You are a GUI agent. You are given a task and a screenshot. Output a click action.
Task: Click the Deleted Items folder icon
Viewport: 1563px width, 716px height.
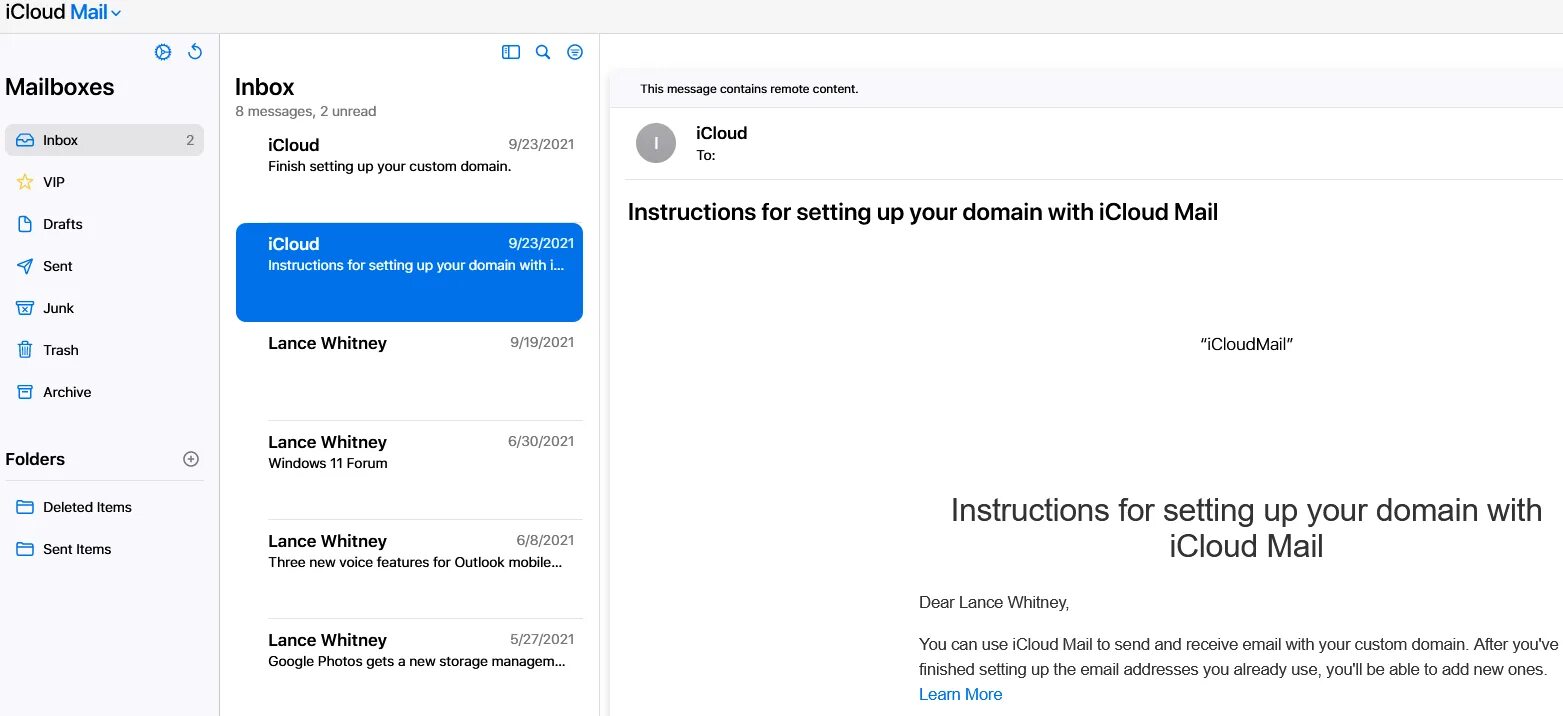pyautogui.click(x=25, y=507)
